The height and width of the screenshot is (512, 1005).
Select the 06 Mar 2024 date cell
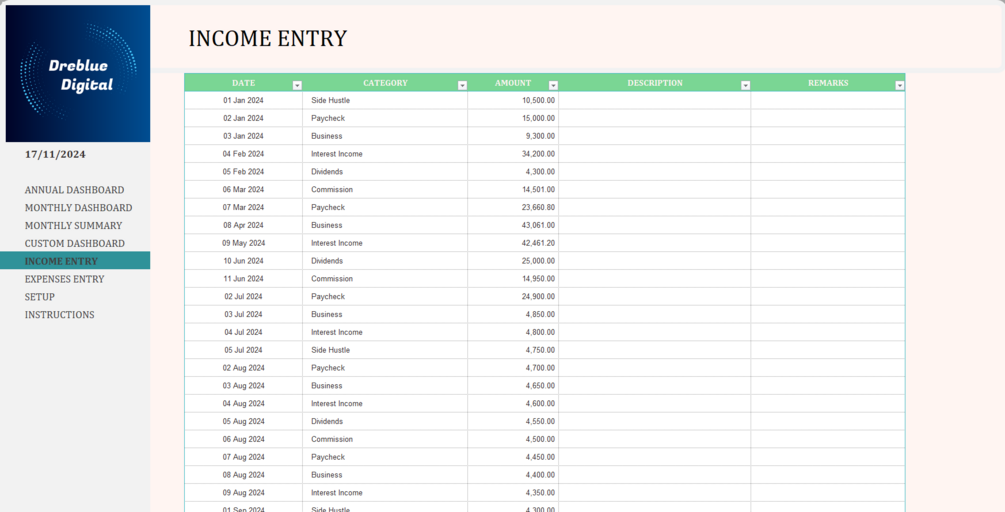244,190
